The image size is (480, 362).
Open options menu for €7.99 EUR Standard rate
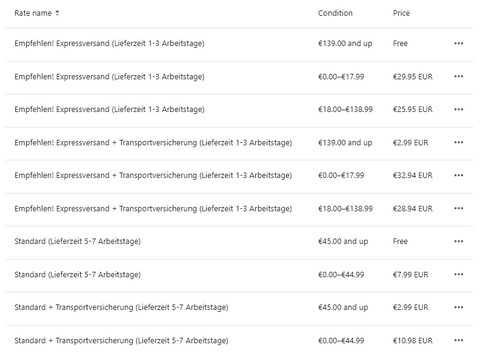[458, 274]
